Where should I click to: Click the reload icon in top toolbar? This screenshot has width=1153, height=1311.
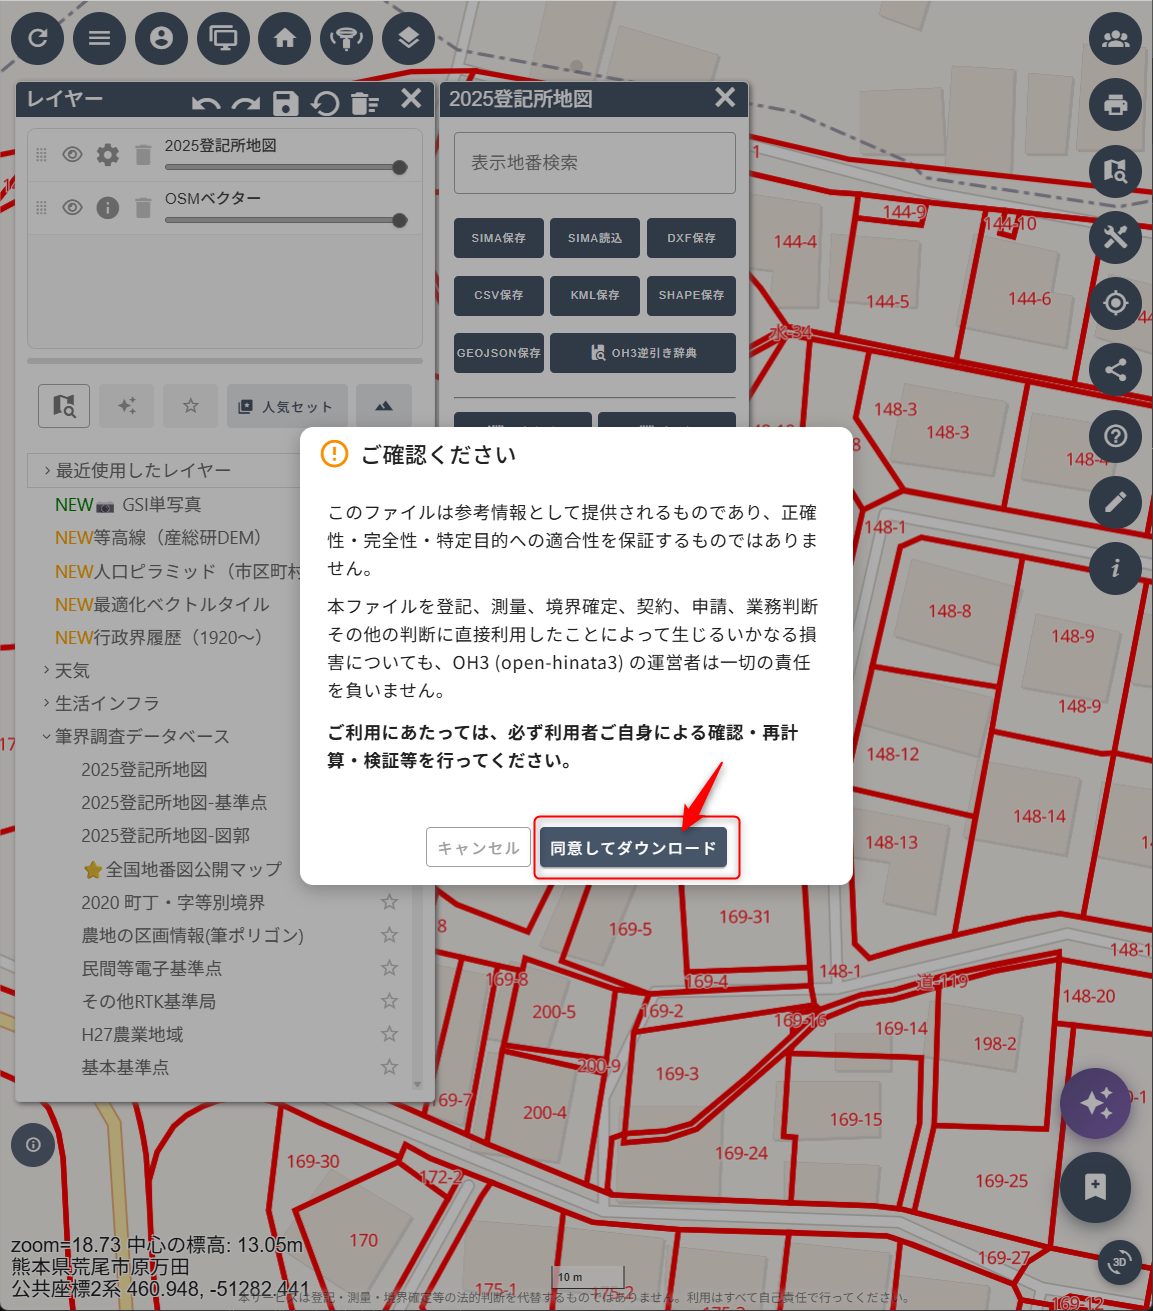(x=38, y=38)
